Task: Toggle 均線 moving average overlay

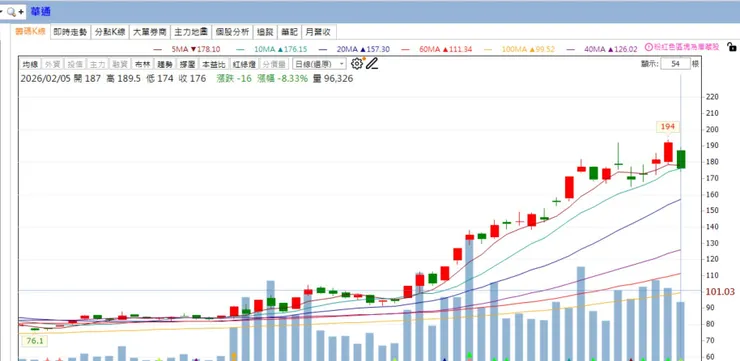Action: (30, 64)
